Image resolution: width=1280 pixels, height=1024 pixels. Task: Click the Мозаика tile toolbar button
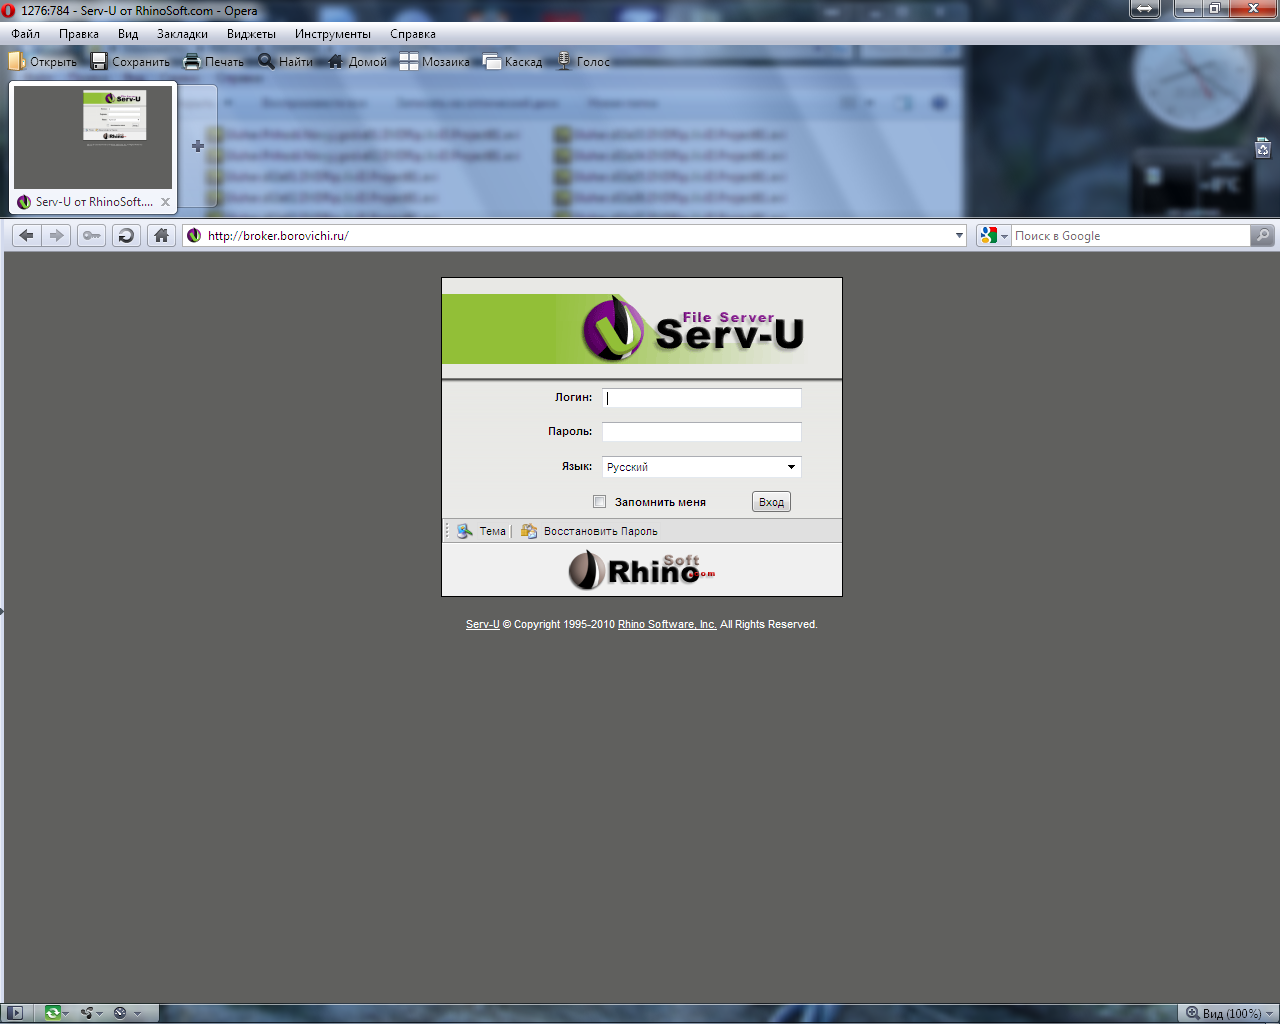435,62
